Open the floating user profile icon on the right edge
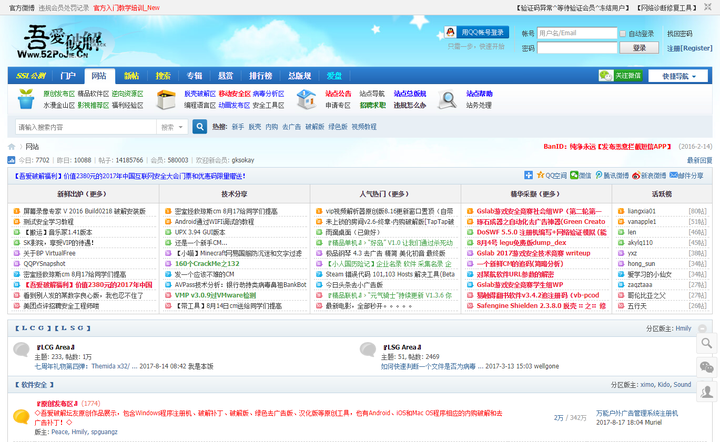Viewport: 720px width, 442px height. click(706, 392)
